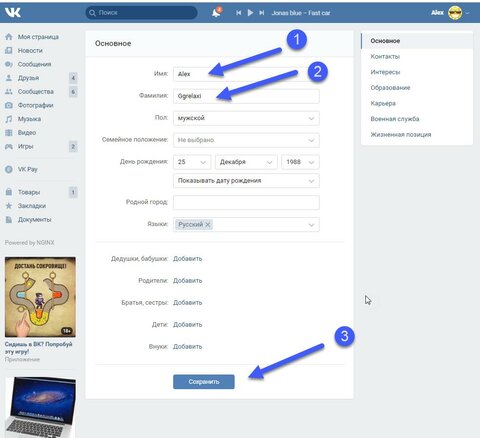This screenshot has height=438, width=480.
Task: Expand the Пол dropdown
Action: tap(246, 118)
